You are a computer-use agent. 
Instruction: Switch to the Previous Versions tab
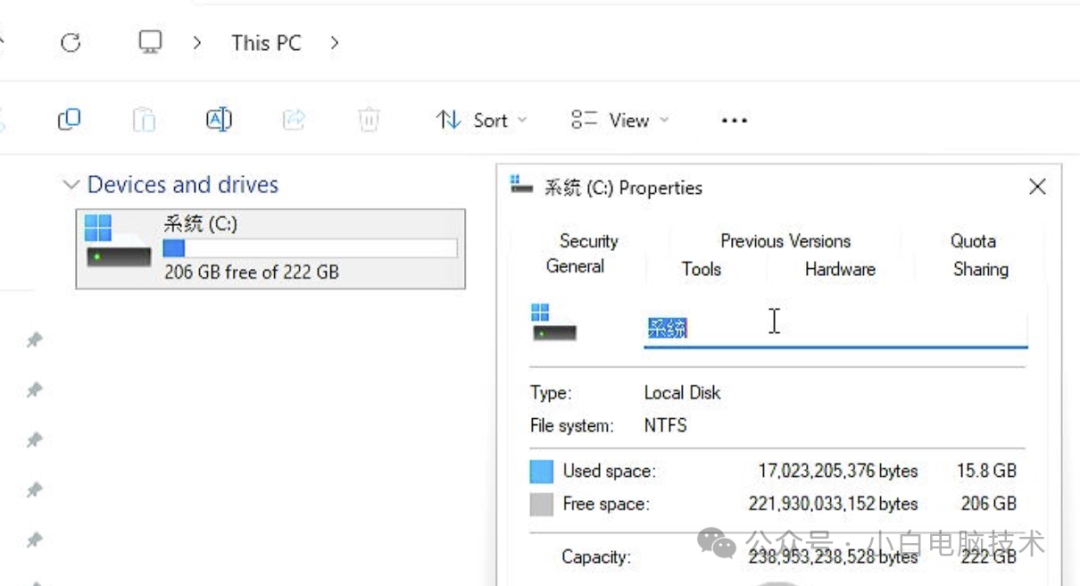point(785,241)
